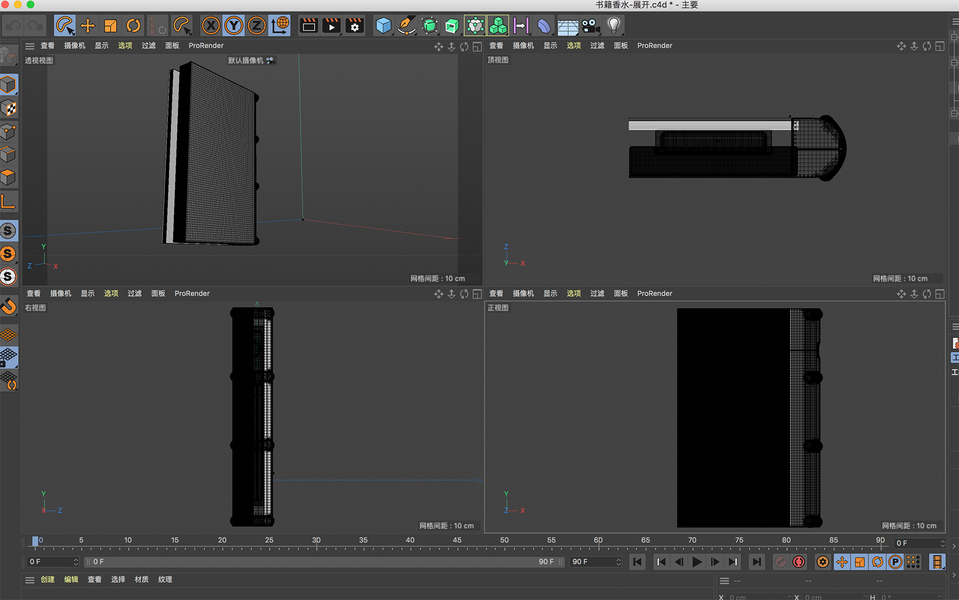This screenshot has width=959, height=600.
Task: Open 选项 menu in right viewport
Action: pos(111,294)
